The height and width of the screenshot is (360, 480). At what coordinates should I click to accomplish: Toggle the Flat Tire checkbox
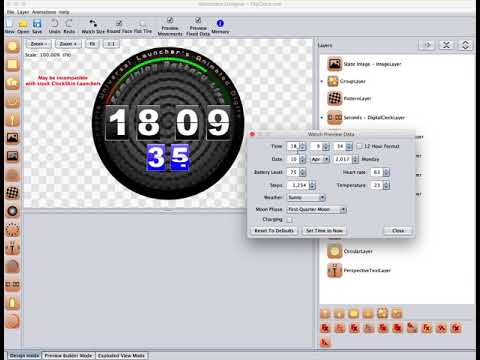143,23
